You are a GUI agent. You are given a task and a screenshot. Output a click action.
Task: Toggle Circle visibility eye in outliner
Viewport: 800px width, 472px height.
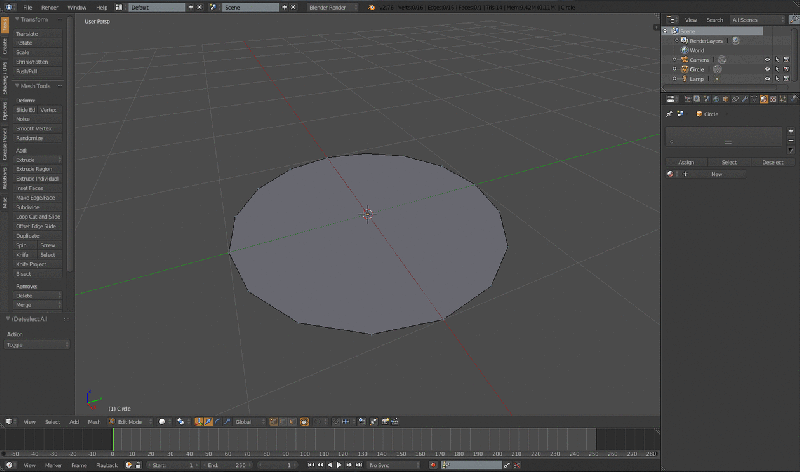tap(767, 69)
